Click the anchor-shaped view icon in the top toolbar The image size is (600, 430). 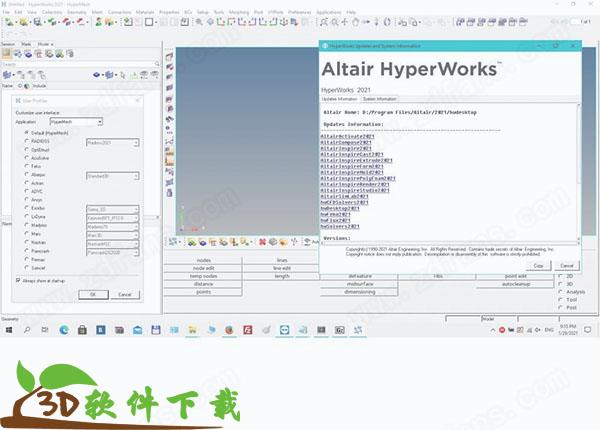284,22
